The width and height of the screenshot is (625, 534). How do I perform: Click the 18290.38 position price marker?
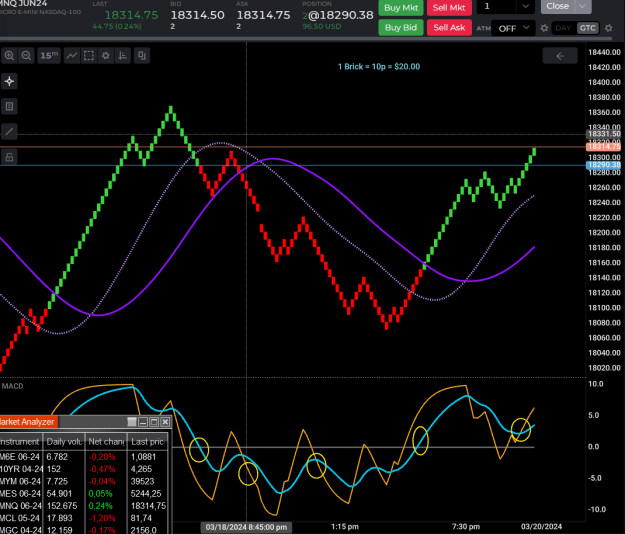(x=603, y=165)
